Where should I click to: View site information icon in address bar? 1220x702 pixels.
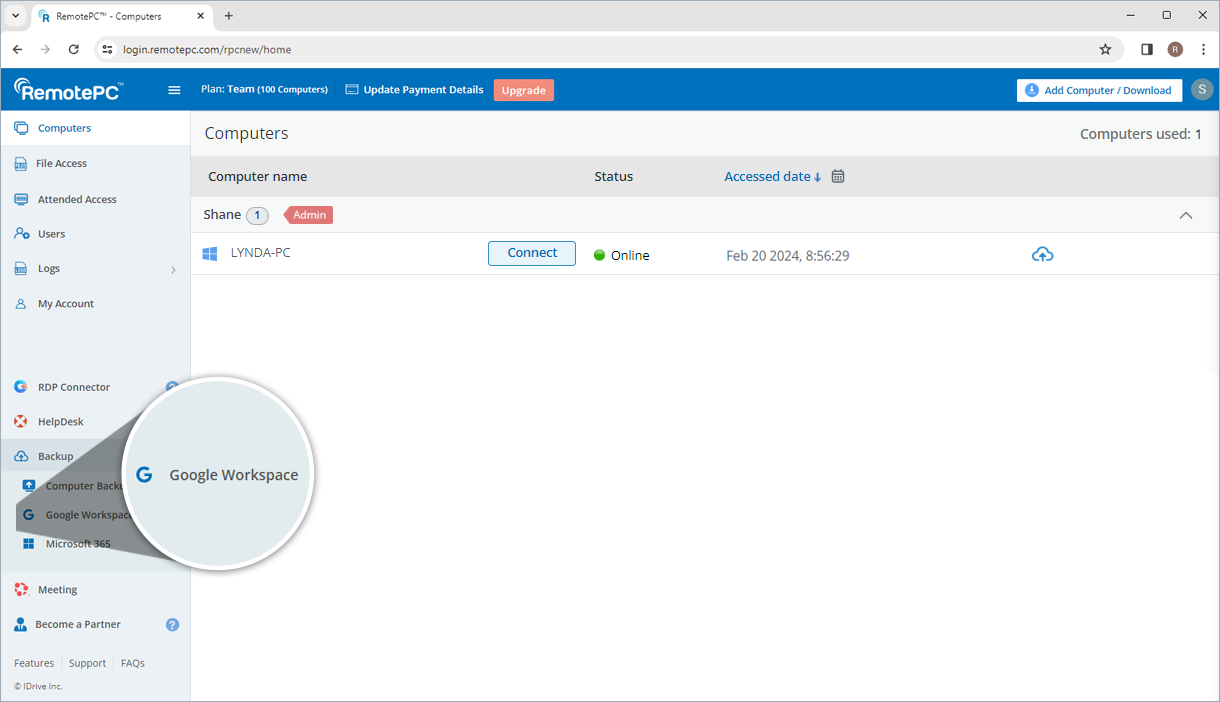108,49
